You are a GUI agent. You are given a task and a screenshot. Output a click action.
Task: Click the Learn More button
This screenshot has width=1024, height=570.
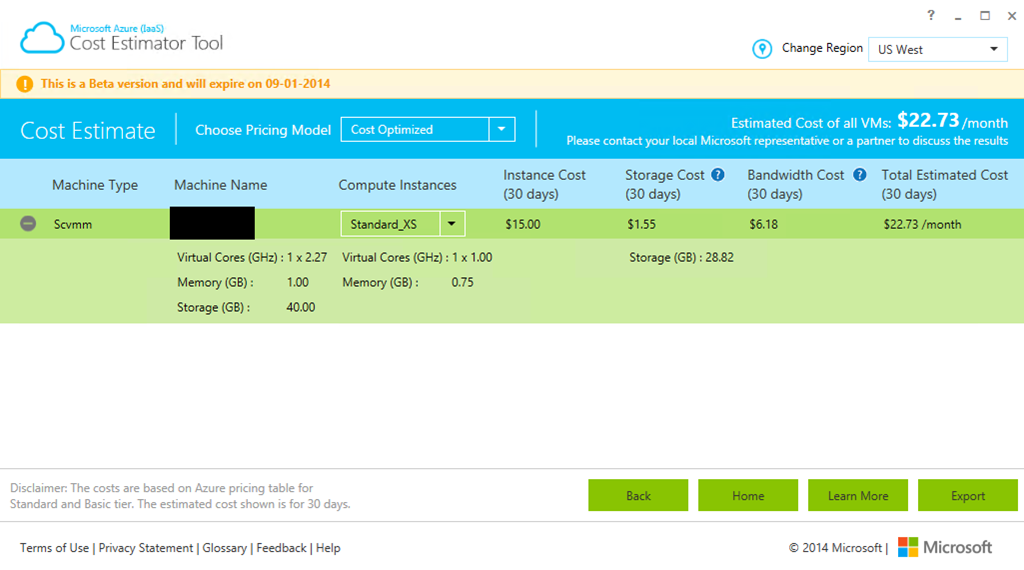[x=858, y=495]
